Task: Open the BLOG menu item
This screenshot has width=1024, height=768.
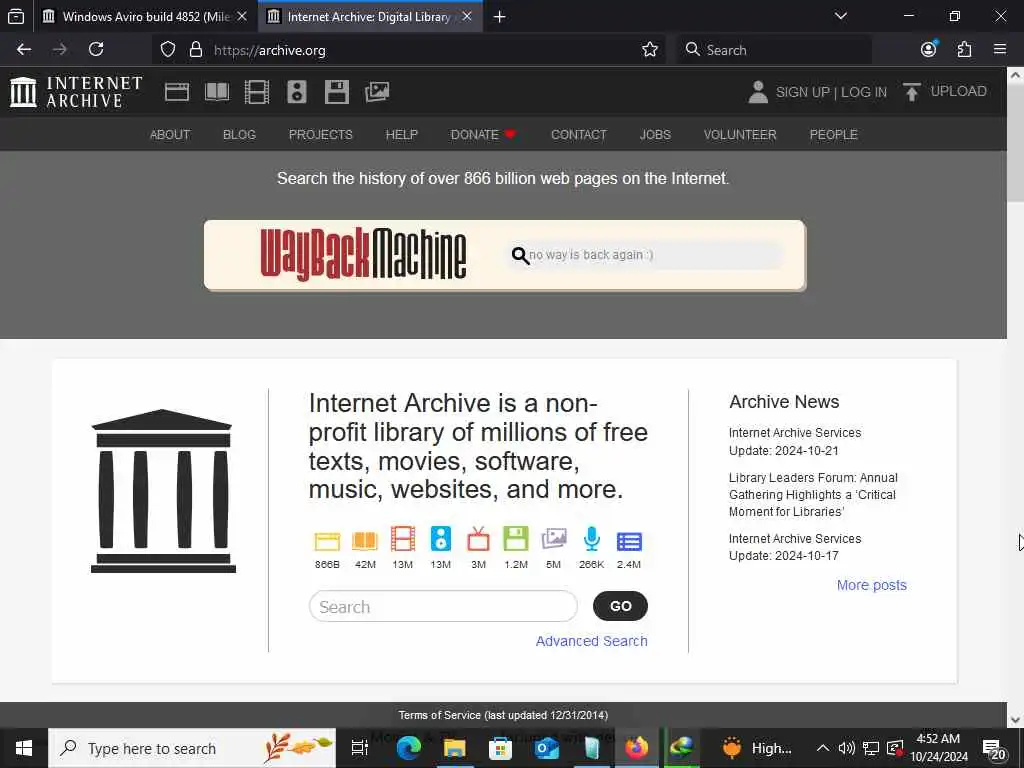Action: point(239,135)
